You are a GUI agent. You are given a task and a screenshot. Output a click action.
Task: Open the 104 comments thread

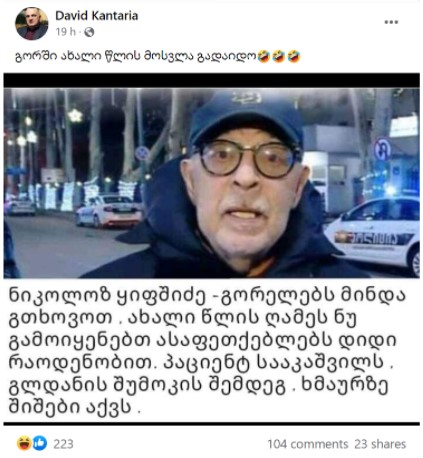pyautogui.click(x=307, y=444)
